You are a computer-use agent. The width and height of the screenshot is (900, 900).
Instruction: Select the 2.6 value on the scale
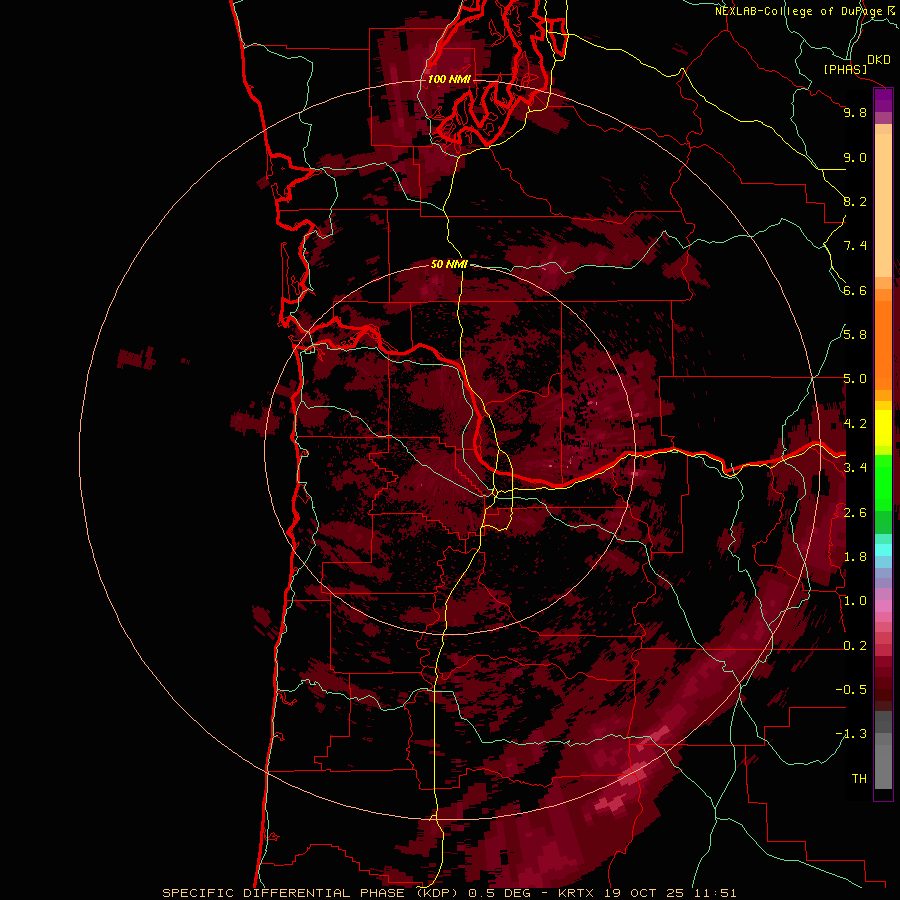(x=855, y=513)
